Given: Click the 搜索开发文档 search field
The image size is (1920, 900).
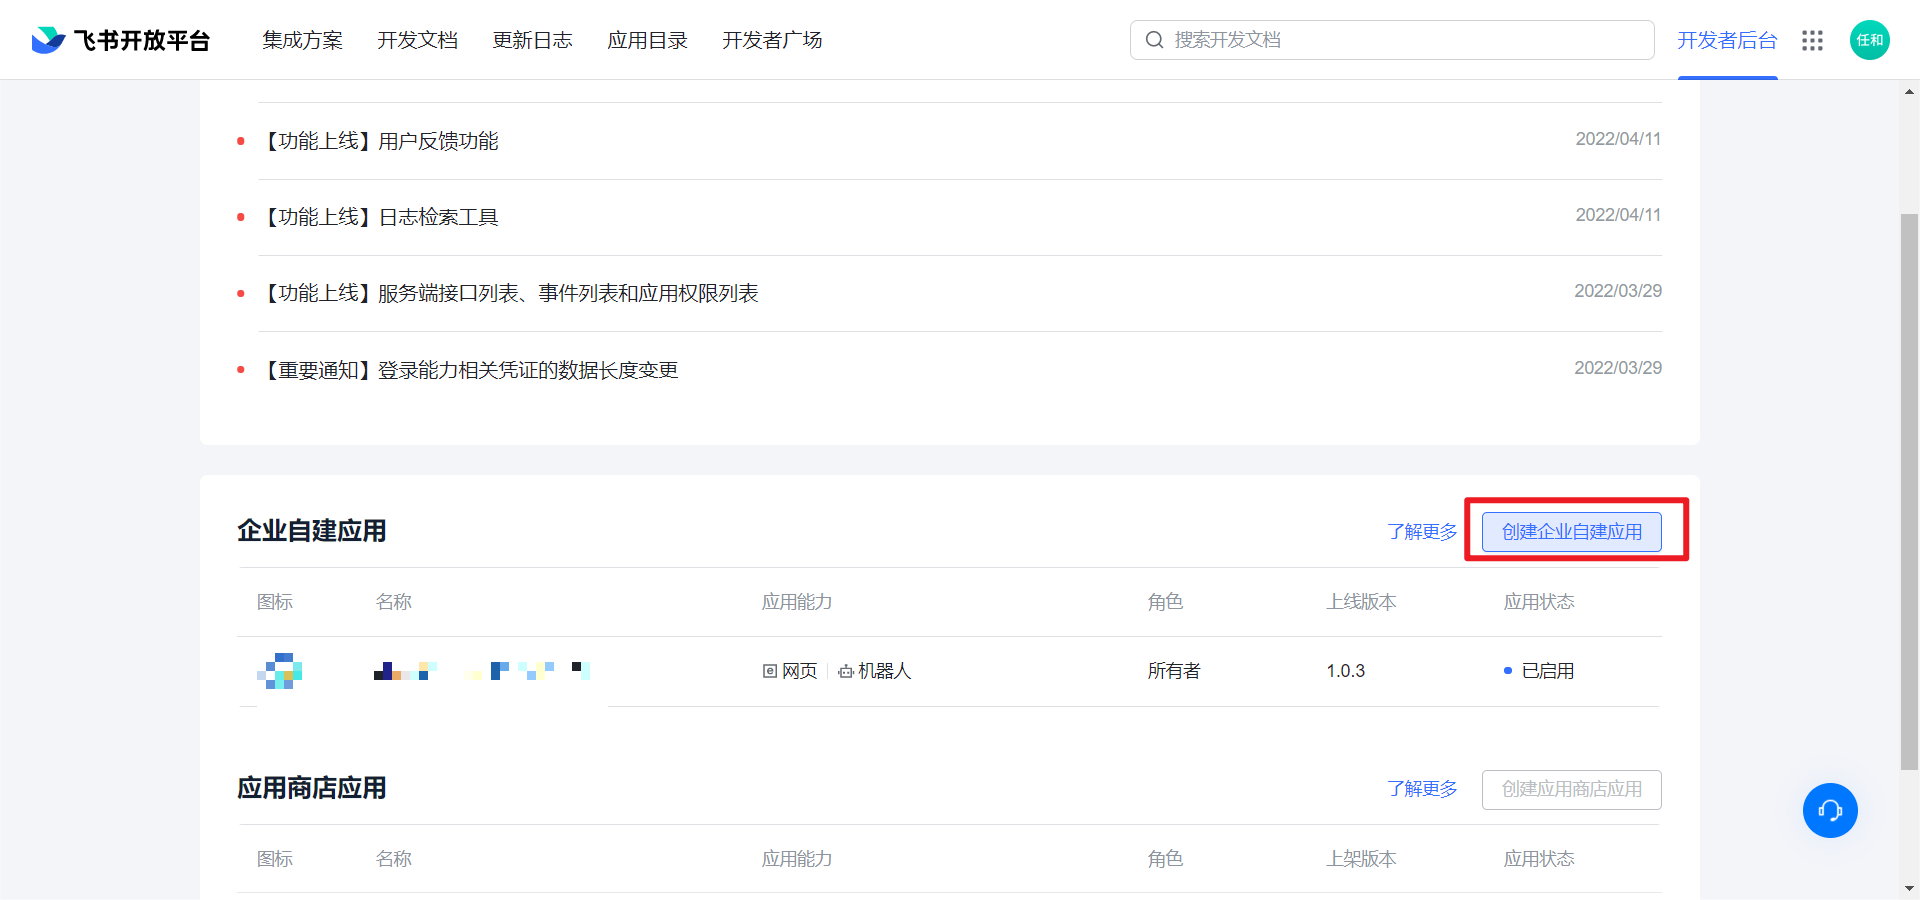Looking at the screenshot, I should (x=1390, y=39).
